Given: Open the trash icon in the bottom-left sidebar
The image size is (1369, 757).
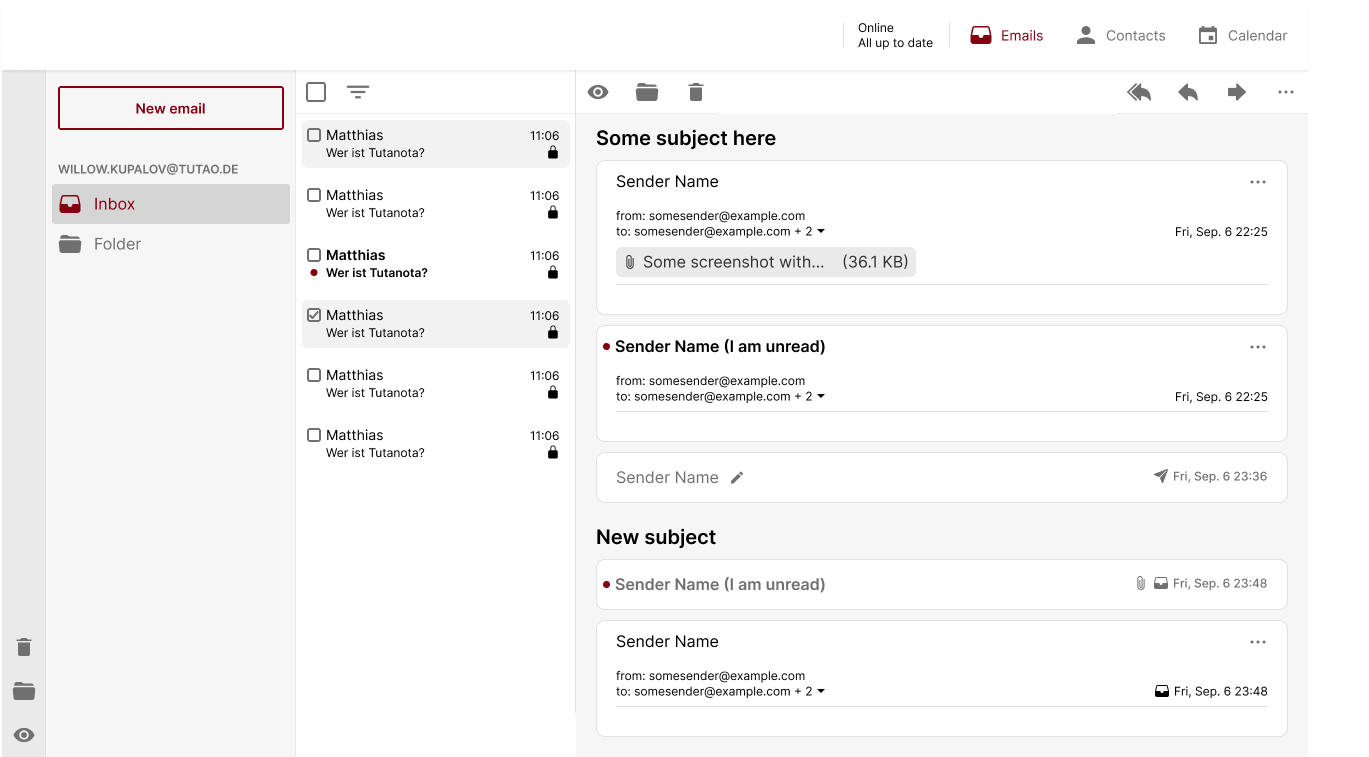Looking at the screenshot, I should 23,647.
